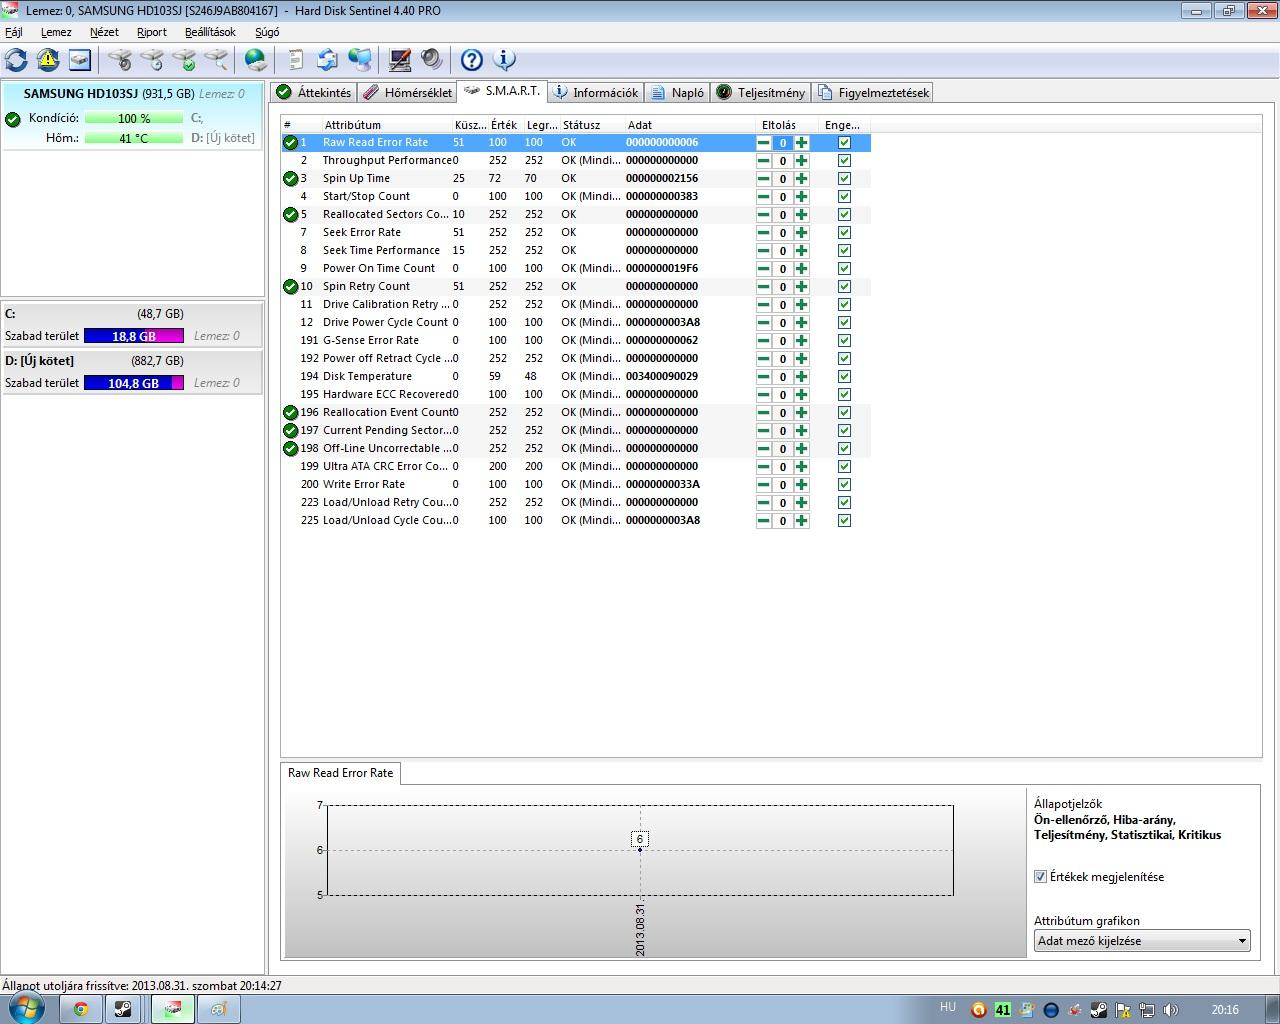Switch to the Információk tab

pos(595,93)
